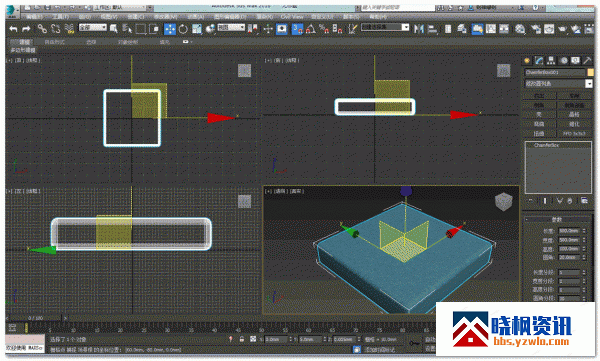Activate the Select and Move tool

tap(170, 29)
